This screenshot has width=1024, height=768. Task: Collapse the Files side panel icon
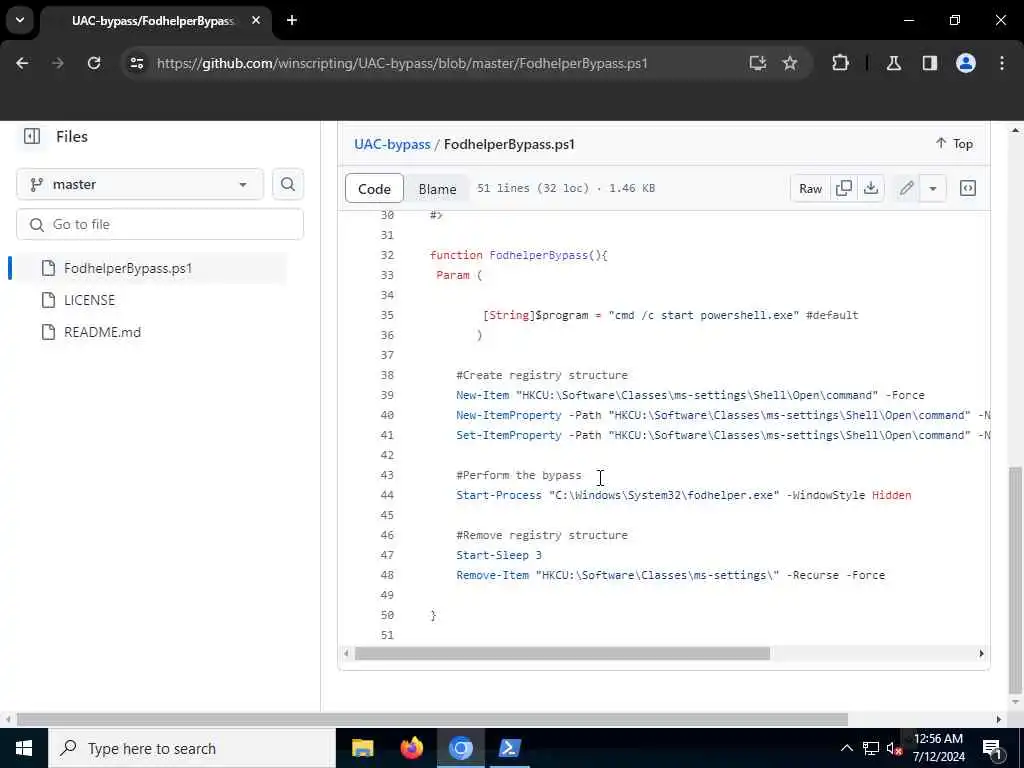[x=31, y=136]
